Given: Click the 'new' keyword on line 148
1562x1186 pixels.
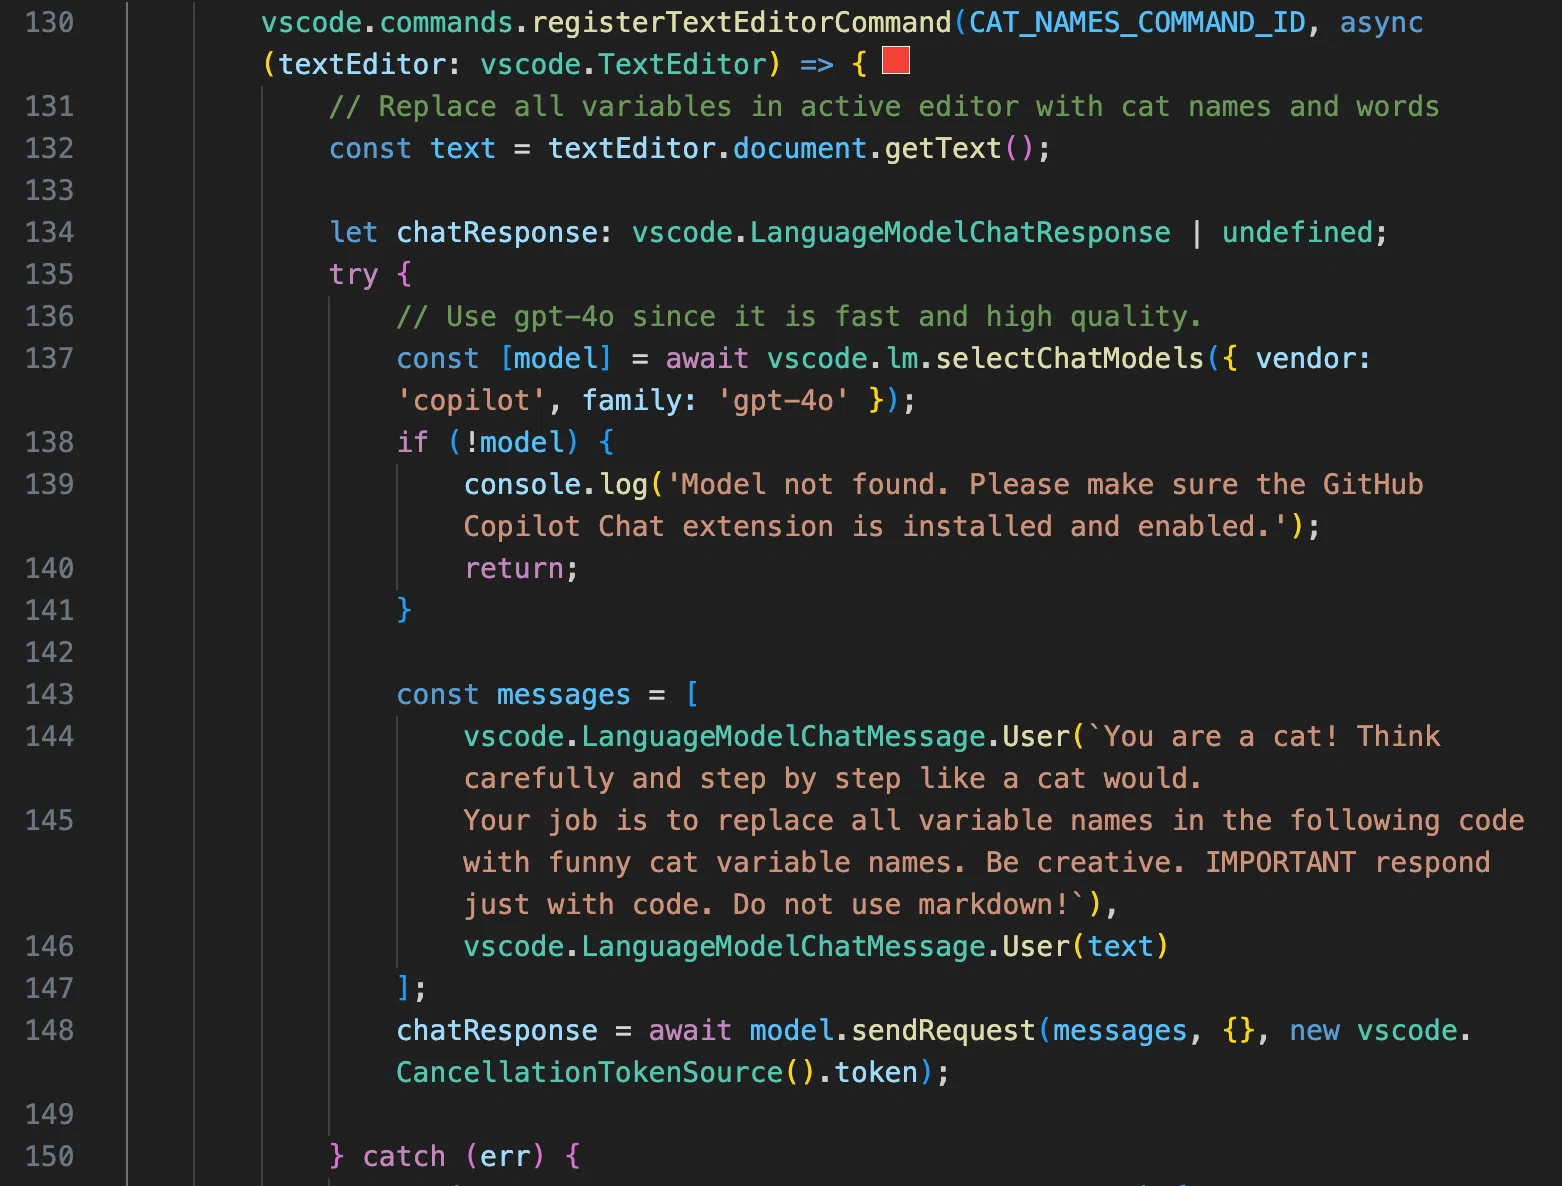Looking at the screenshot, I should point(1314,1030).
